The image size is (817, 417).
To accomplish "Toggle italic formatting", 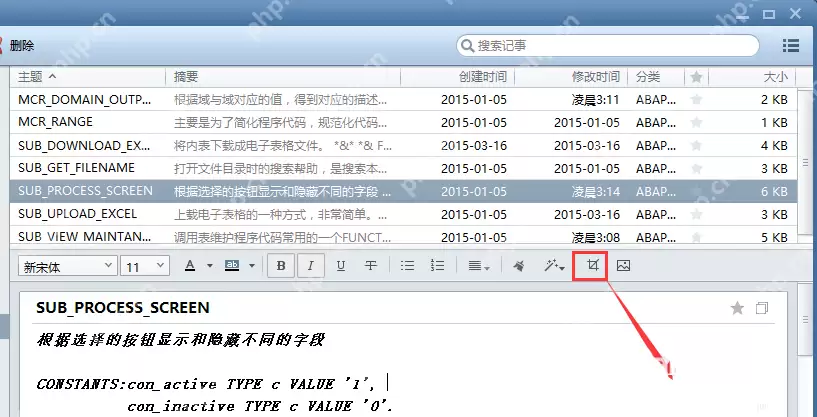I will (x=311, y=266).
